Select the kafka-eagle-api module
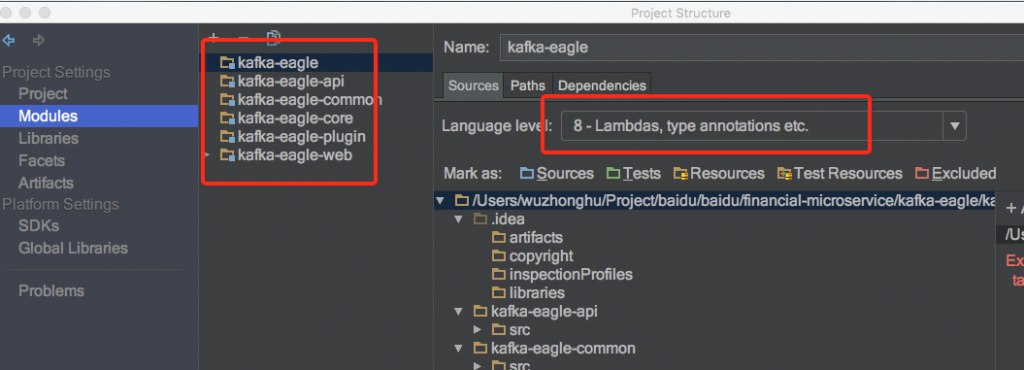Image resolution: width=1024 pixels, height=370 pixels. (291, 82)
